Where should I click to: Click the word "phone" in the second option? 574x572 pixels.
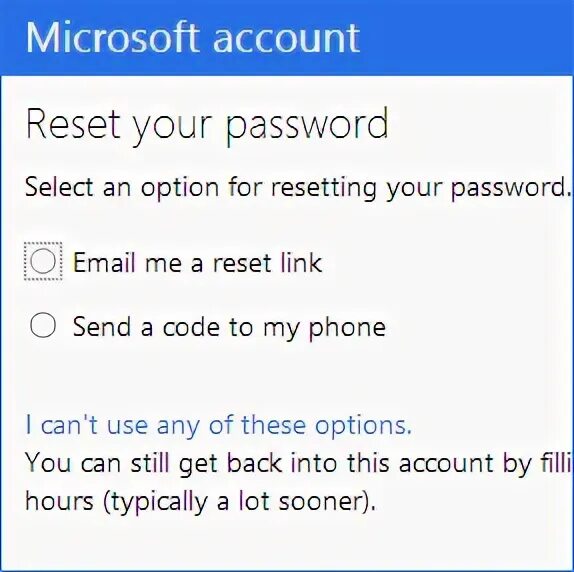coord(347,328)
